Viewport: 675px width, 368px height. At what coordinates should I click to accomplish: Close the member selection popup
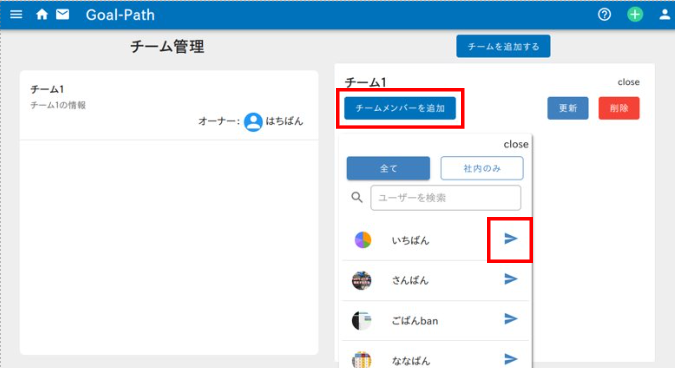[516, 144]
